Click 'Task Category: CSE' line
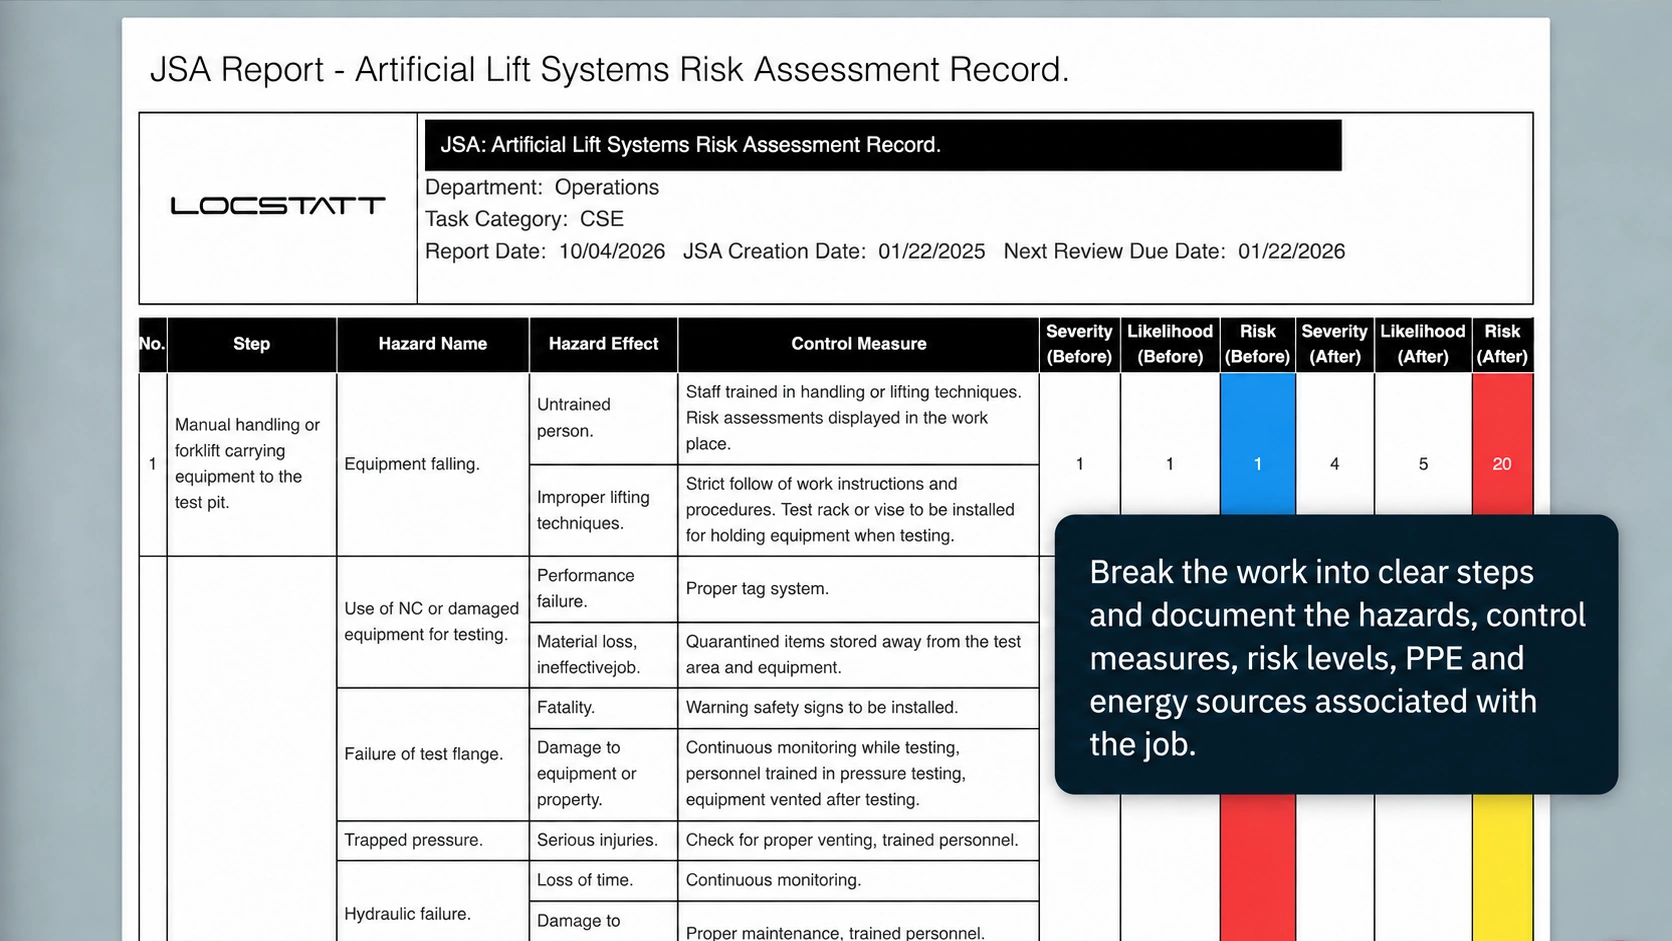Image resolution: width=1672 pixels, height=941 pixels. pyautogui.click(x=524, y=219)
